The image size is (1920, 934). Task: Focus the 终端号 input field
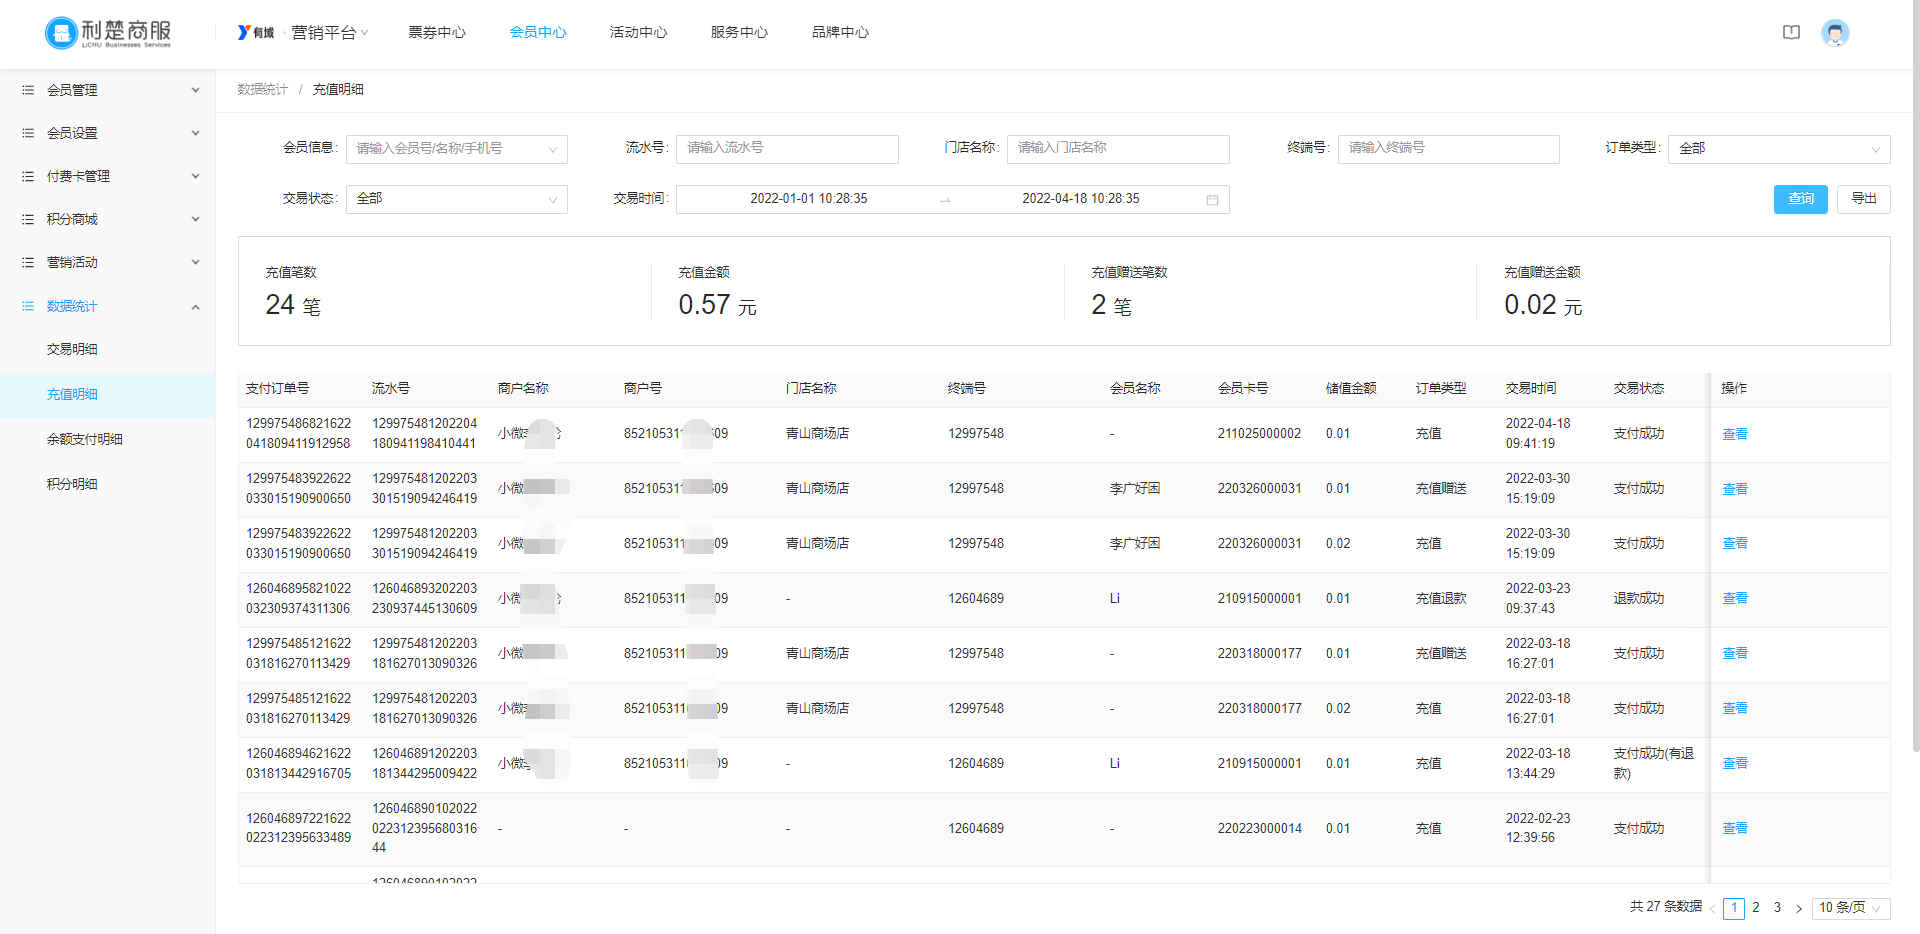click(x=1448, y=149)
